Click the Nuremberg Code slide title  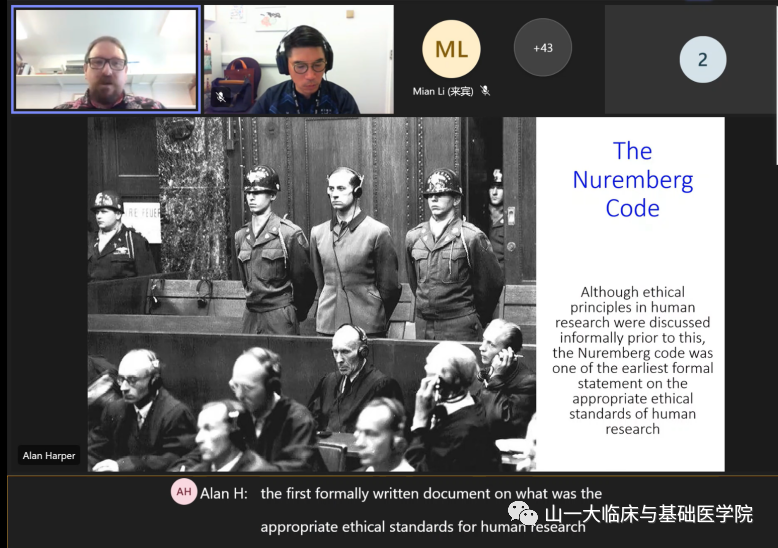[632, 179]
